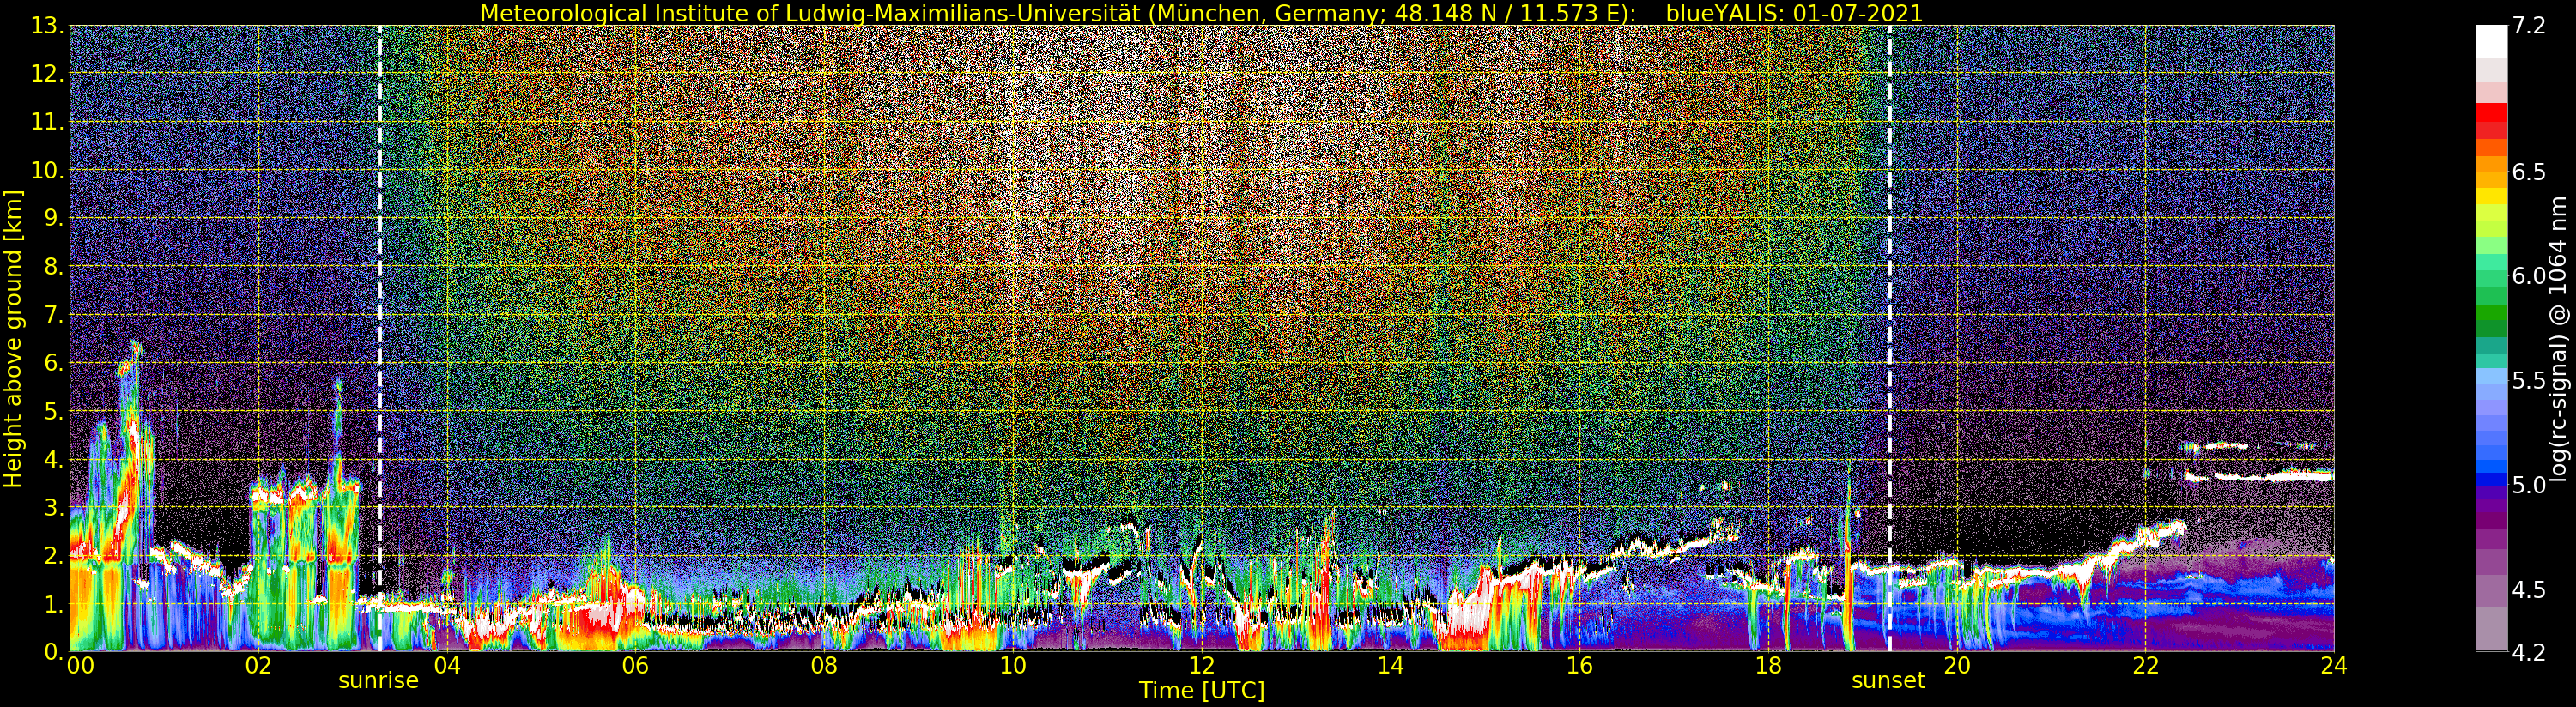Click the 06 tick label on the time axis

[x=635, y=666]
